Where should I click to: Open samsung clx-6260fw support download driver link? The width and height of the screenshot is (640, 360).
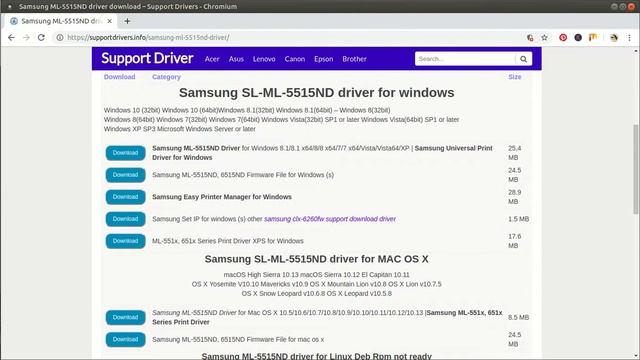[x=330, y=219]
